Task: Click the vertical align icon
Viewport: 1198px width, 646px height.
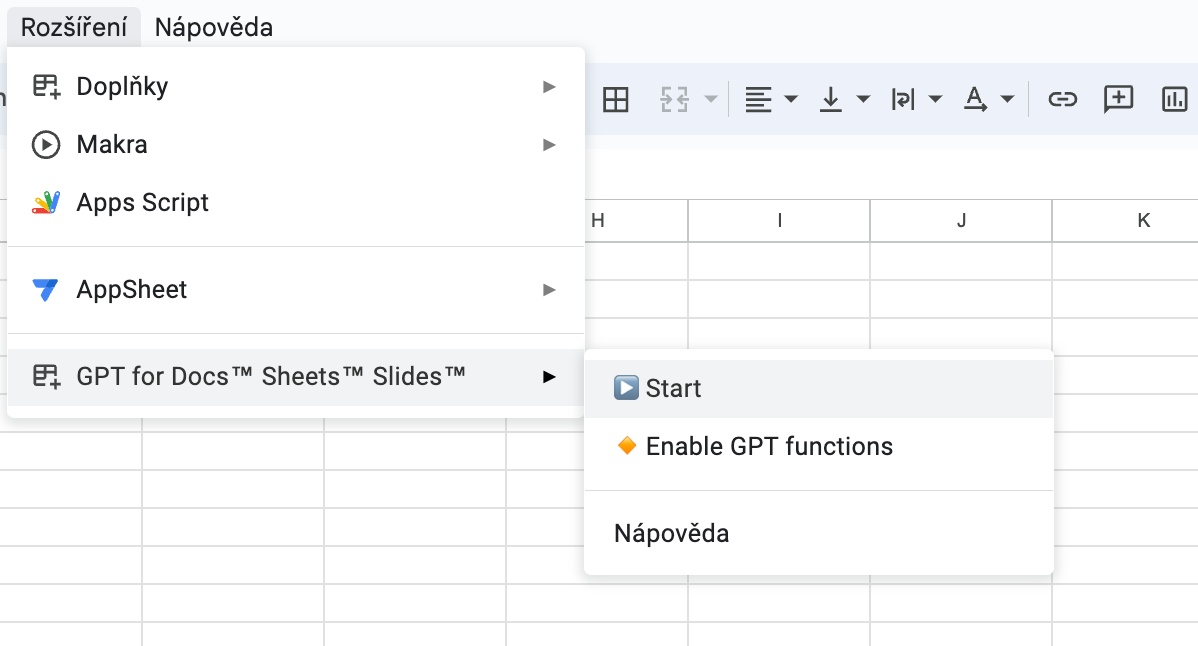Action: 831,99
